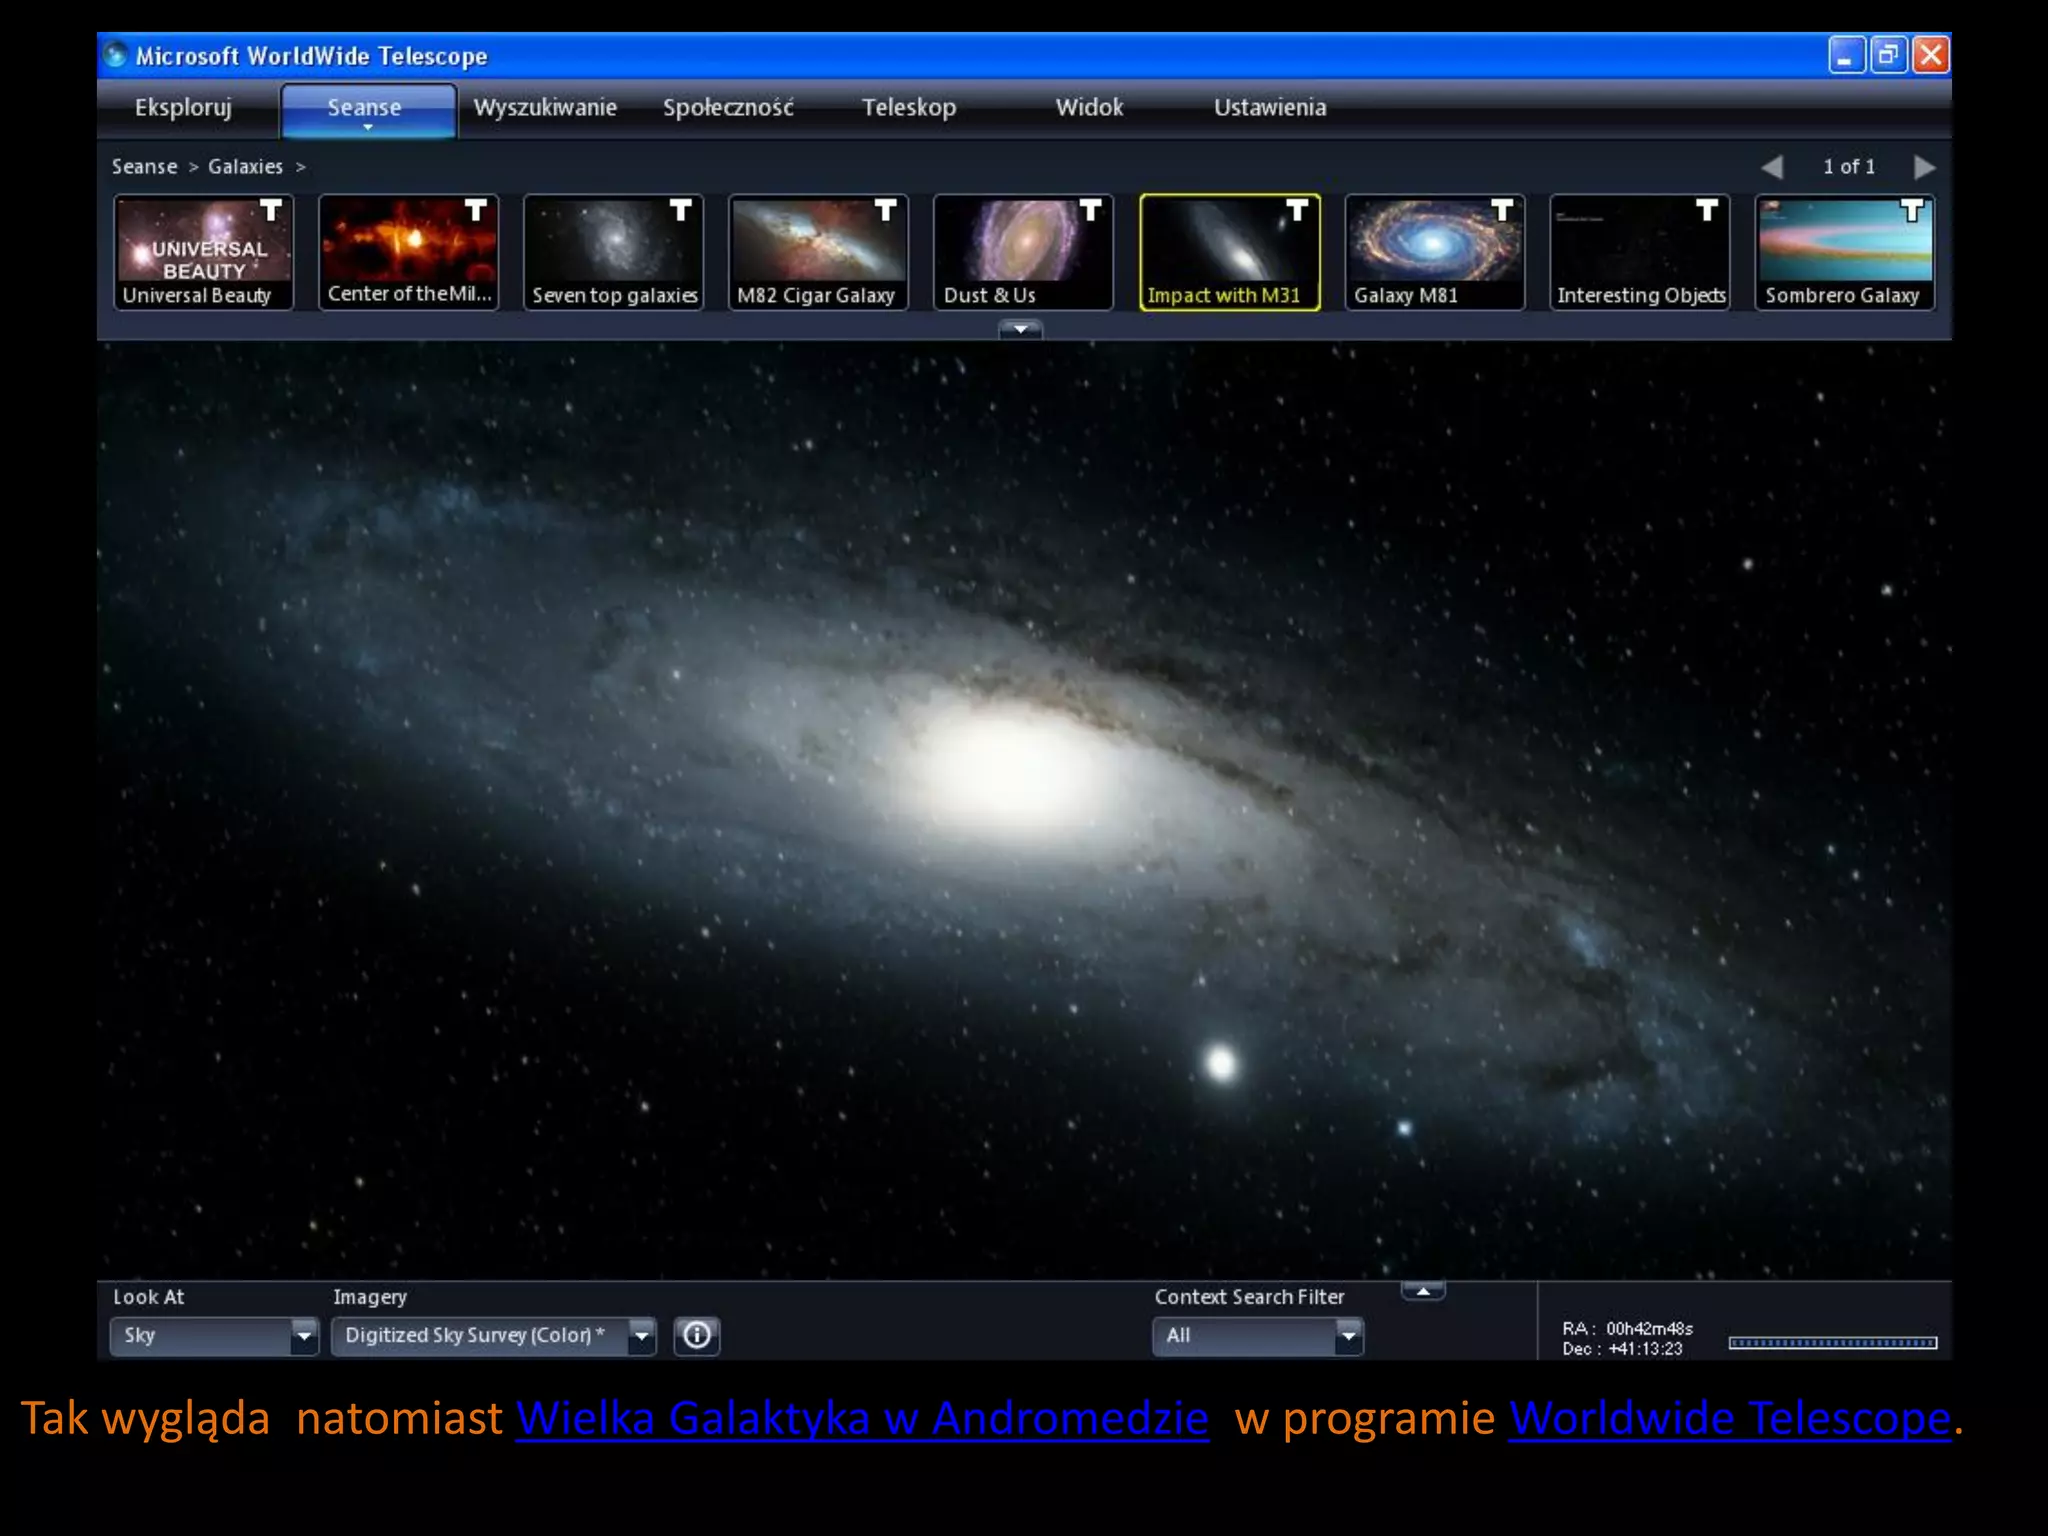
Task: Click the bright M32 satellite galaxy in the sky view
Action: 1221,1062
